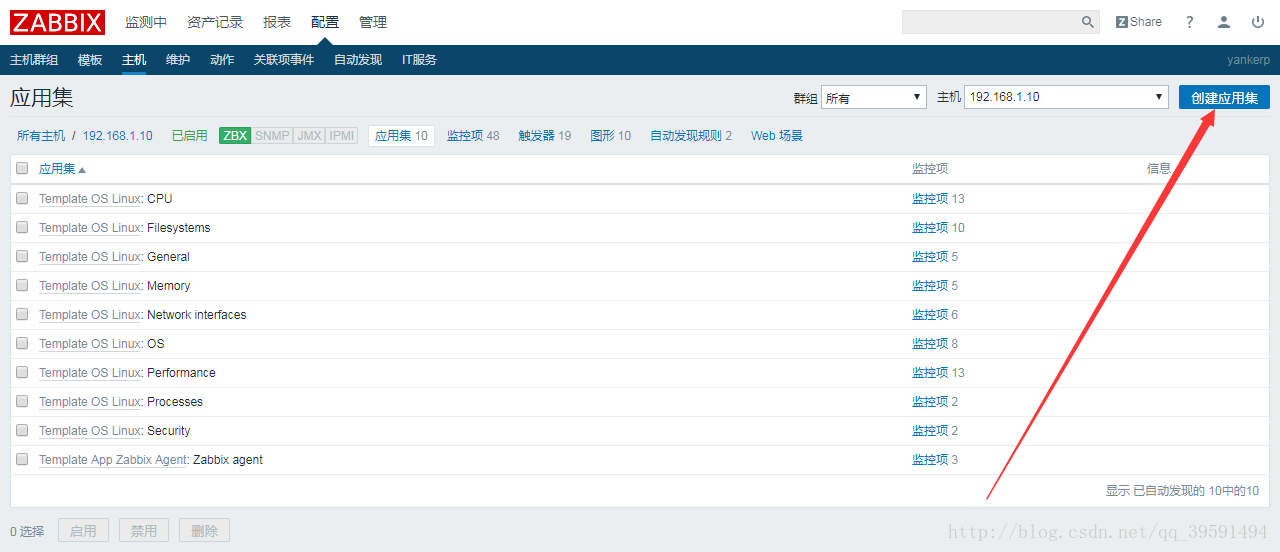Check the Network interfaces row checkbox
Viewport: 1280px width, 552px height.
pyautogui.click(x=22, y=315)
